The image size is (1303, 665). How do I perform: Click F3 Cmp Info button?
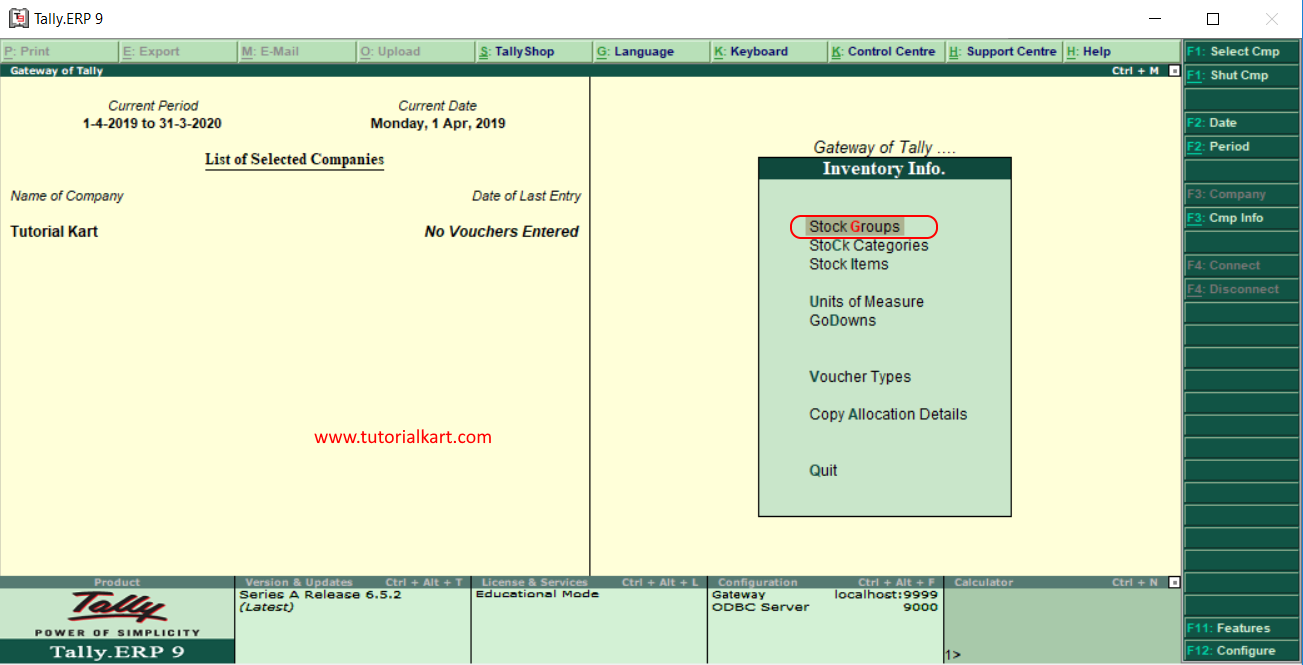click(x=1243, y=218)
